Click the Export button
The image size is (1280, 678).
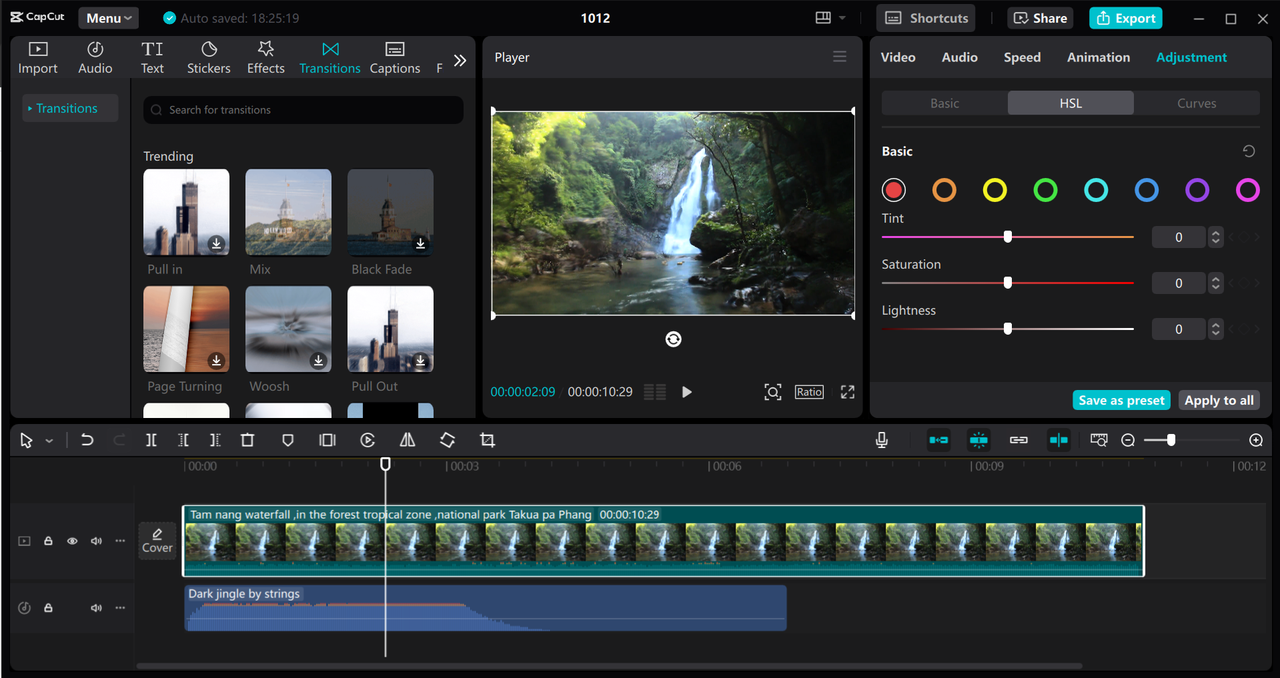1126,18
